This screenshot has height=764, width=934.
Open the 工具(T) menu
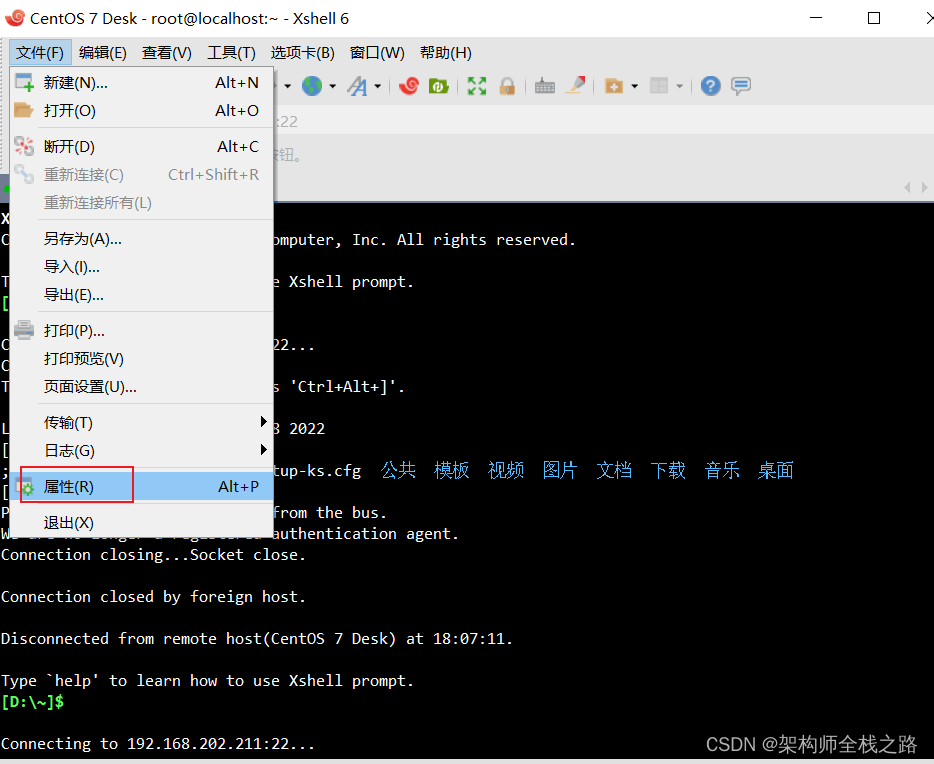point(231,52)
